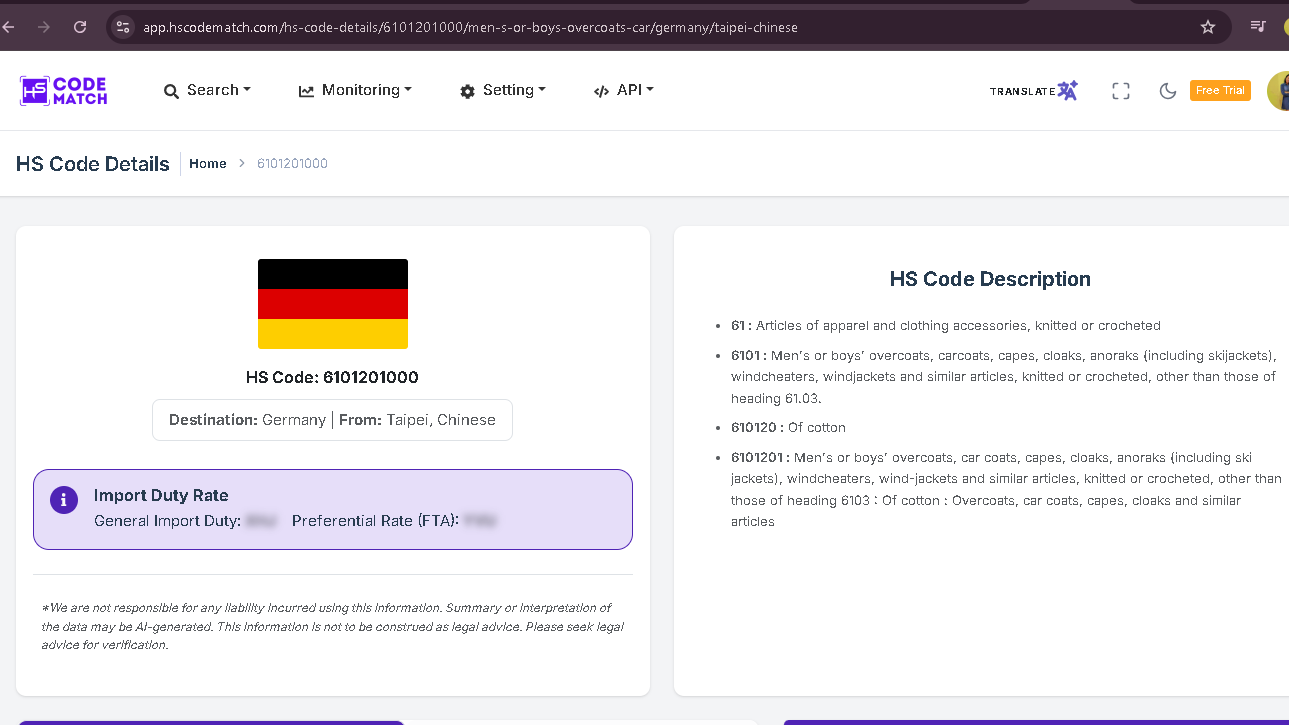
Task: Expand the Monitoring dropdown menu
Action: pyautogui.click(x=355, y=90)
